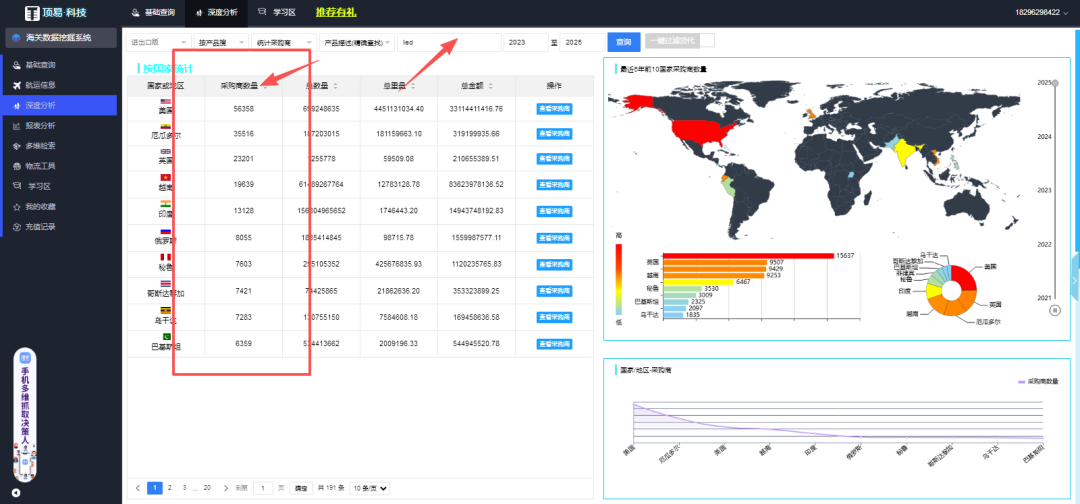Switch to the 学习区 top tab
The width and height of the screenshot is (1080, 504).
276,12
